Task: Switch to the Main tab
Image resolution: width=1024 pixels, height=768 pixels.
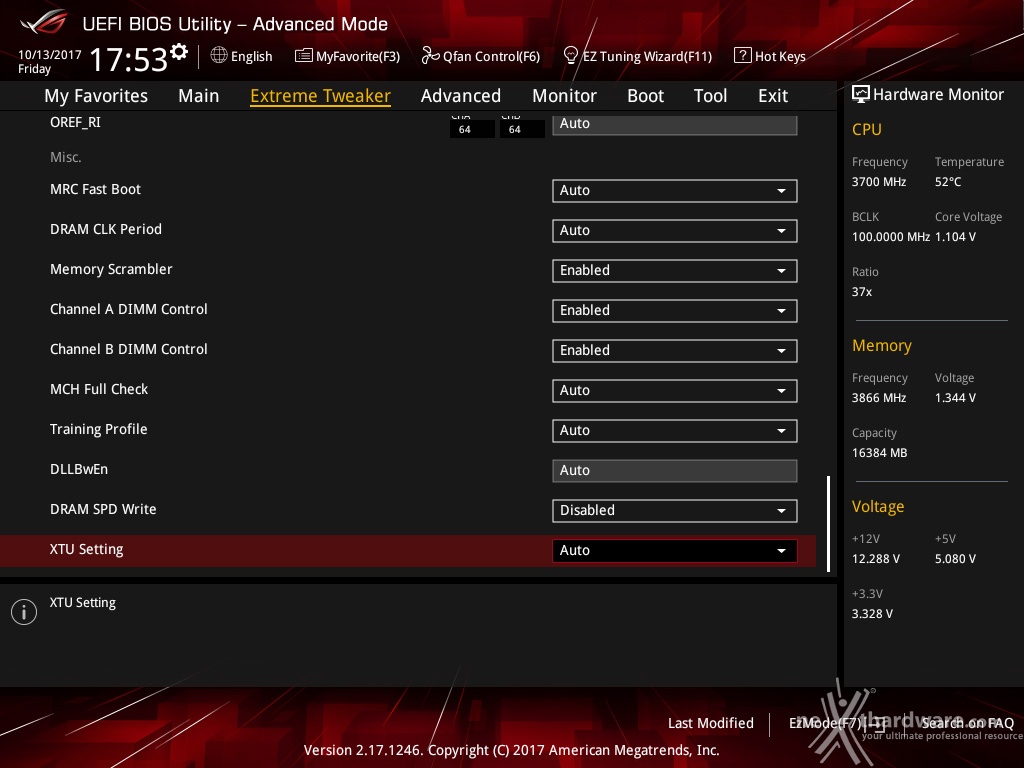Action: (x=199, y=96)
